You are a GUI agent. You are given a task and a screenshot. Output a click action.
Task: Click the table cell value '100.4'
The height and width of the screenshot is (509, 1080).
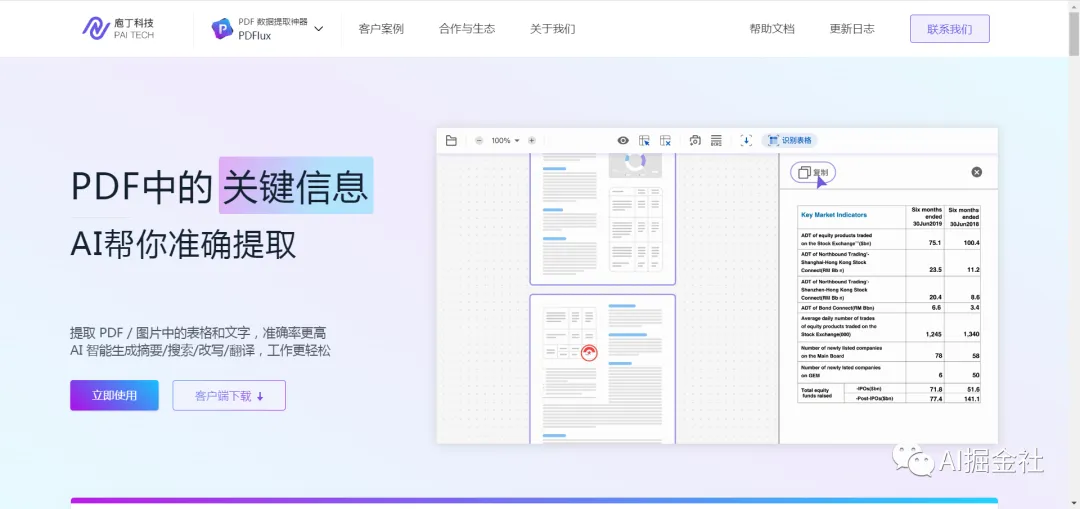click(x=972, y=242)
